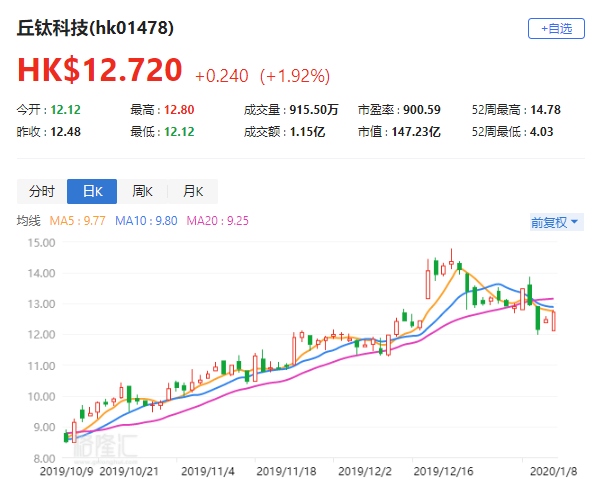Screen dimensions: 597x480
Task: Click the 2019/12/16 date axis label
Action: coord(444,472)
